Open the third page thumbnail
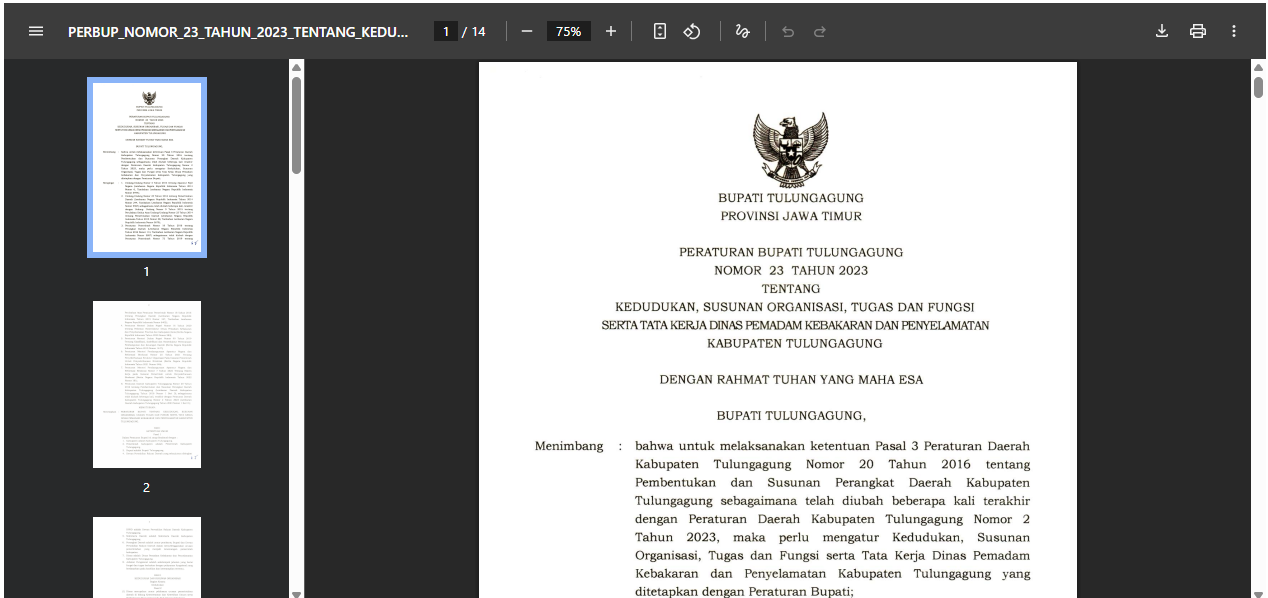Screen dimensions: 1268x598 (x=147, y=557)
